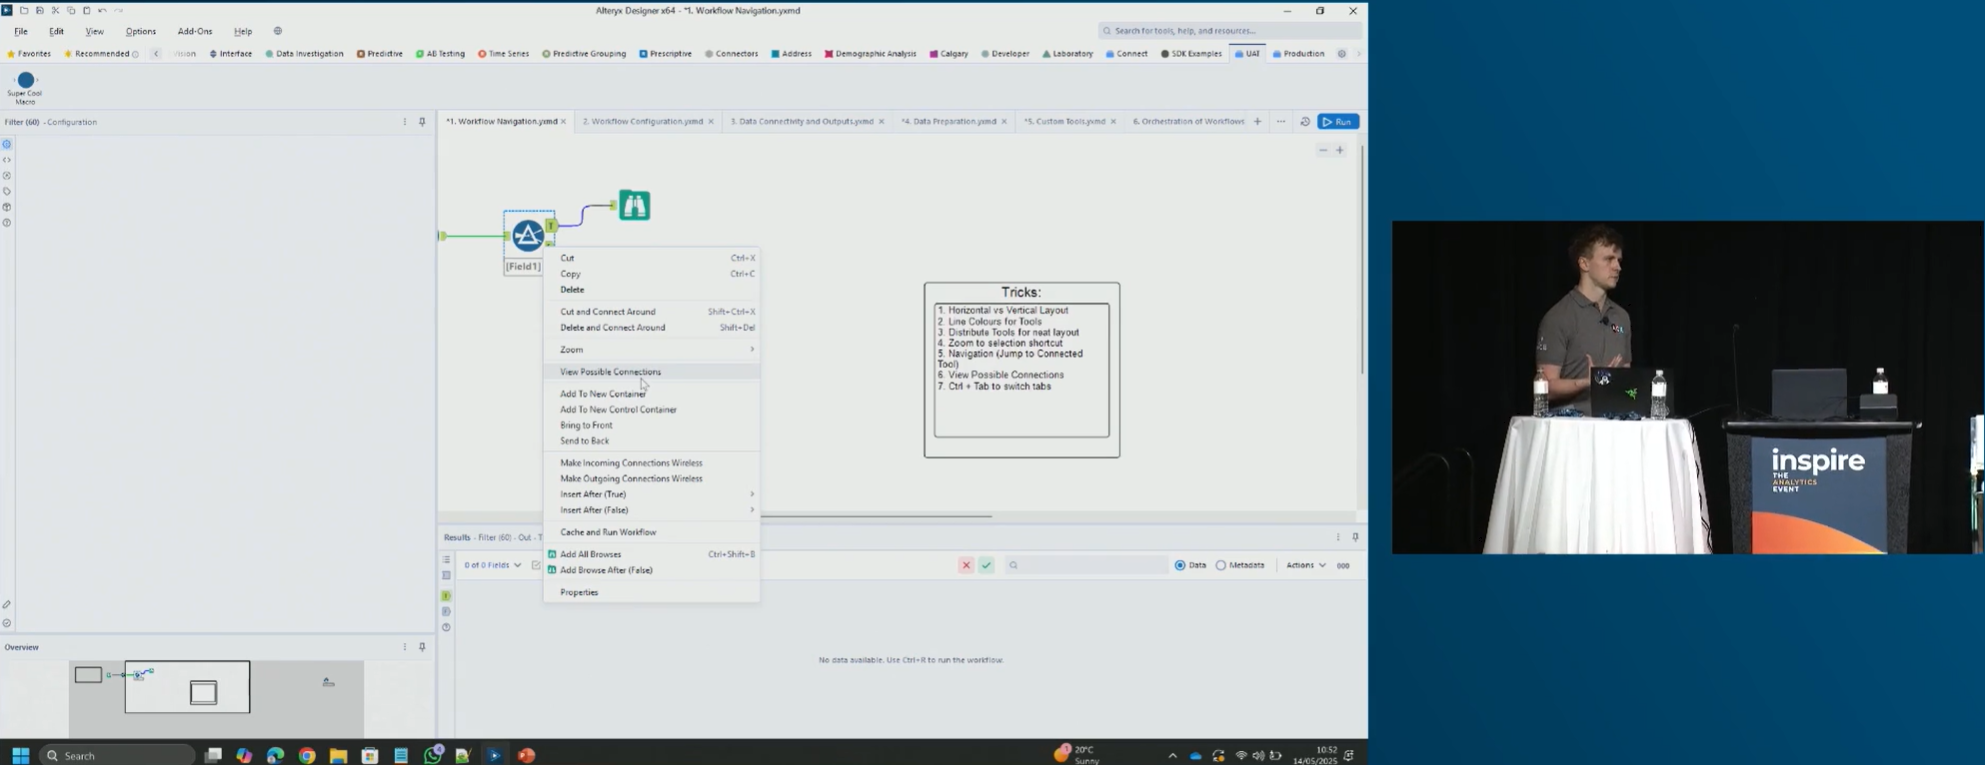Click the canvas horizontal scrollbar
Viewport: 1985px width, 765px height.
click(x=876, y=516)
